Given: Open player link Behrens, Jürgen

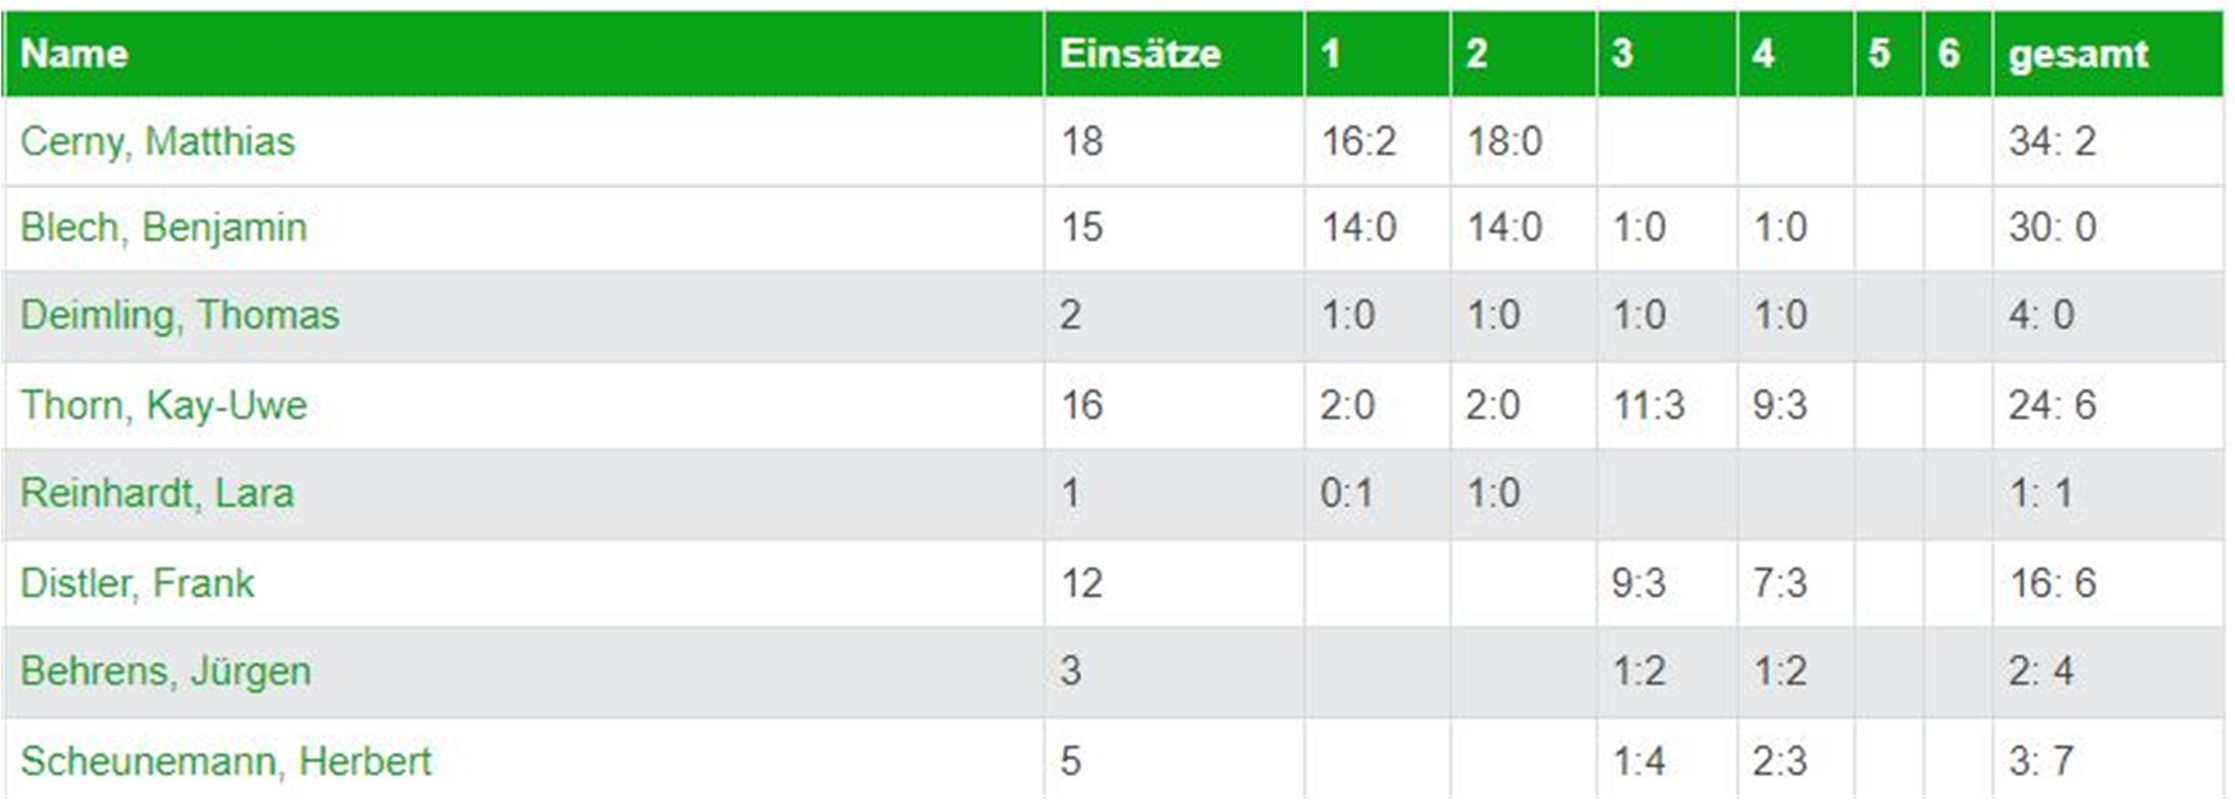Looking at the screenshot, I should point(165,671).
